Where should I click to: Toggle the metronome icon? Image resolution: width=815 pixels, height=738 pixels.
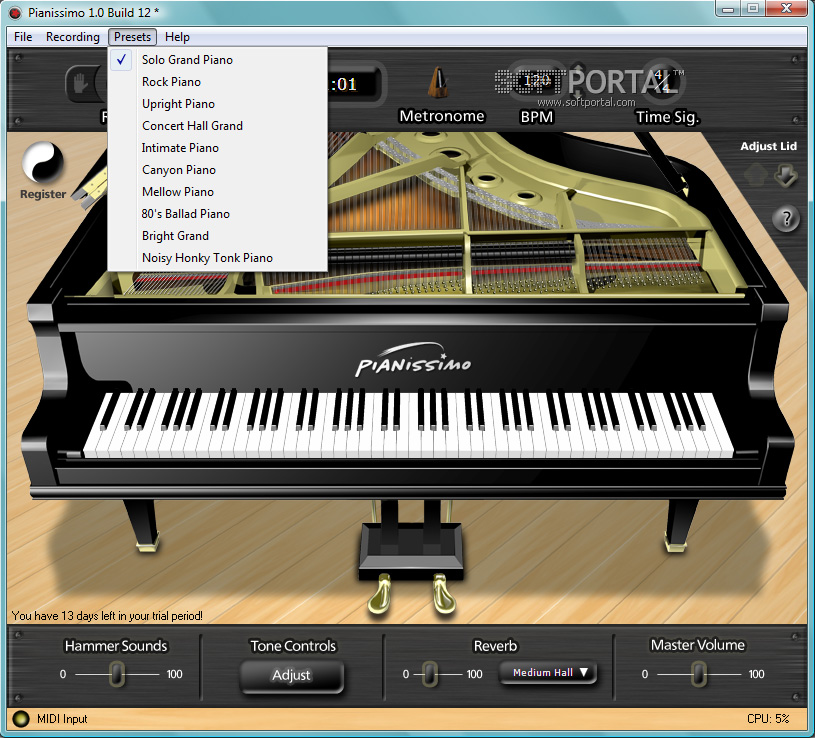click(438, 83)
